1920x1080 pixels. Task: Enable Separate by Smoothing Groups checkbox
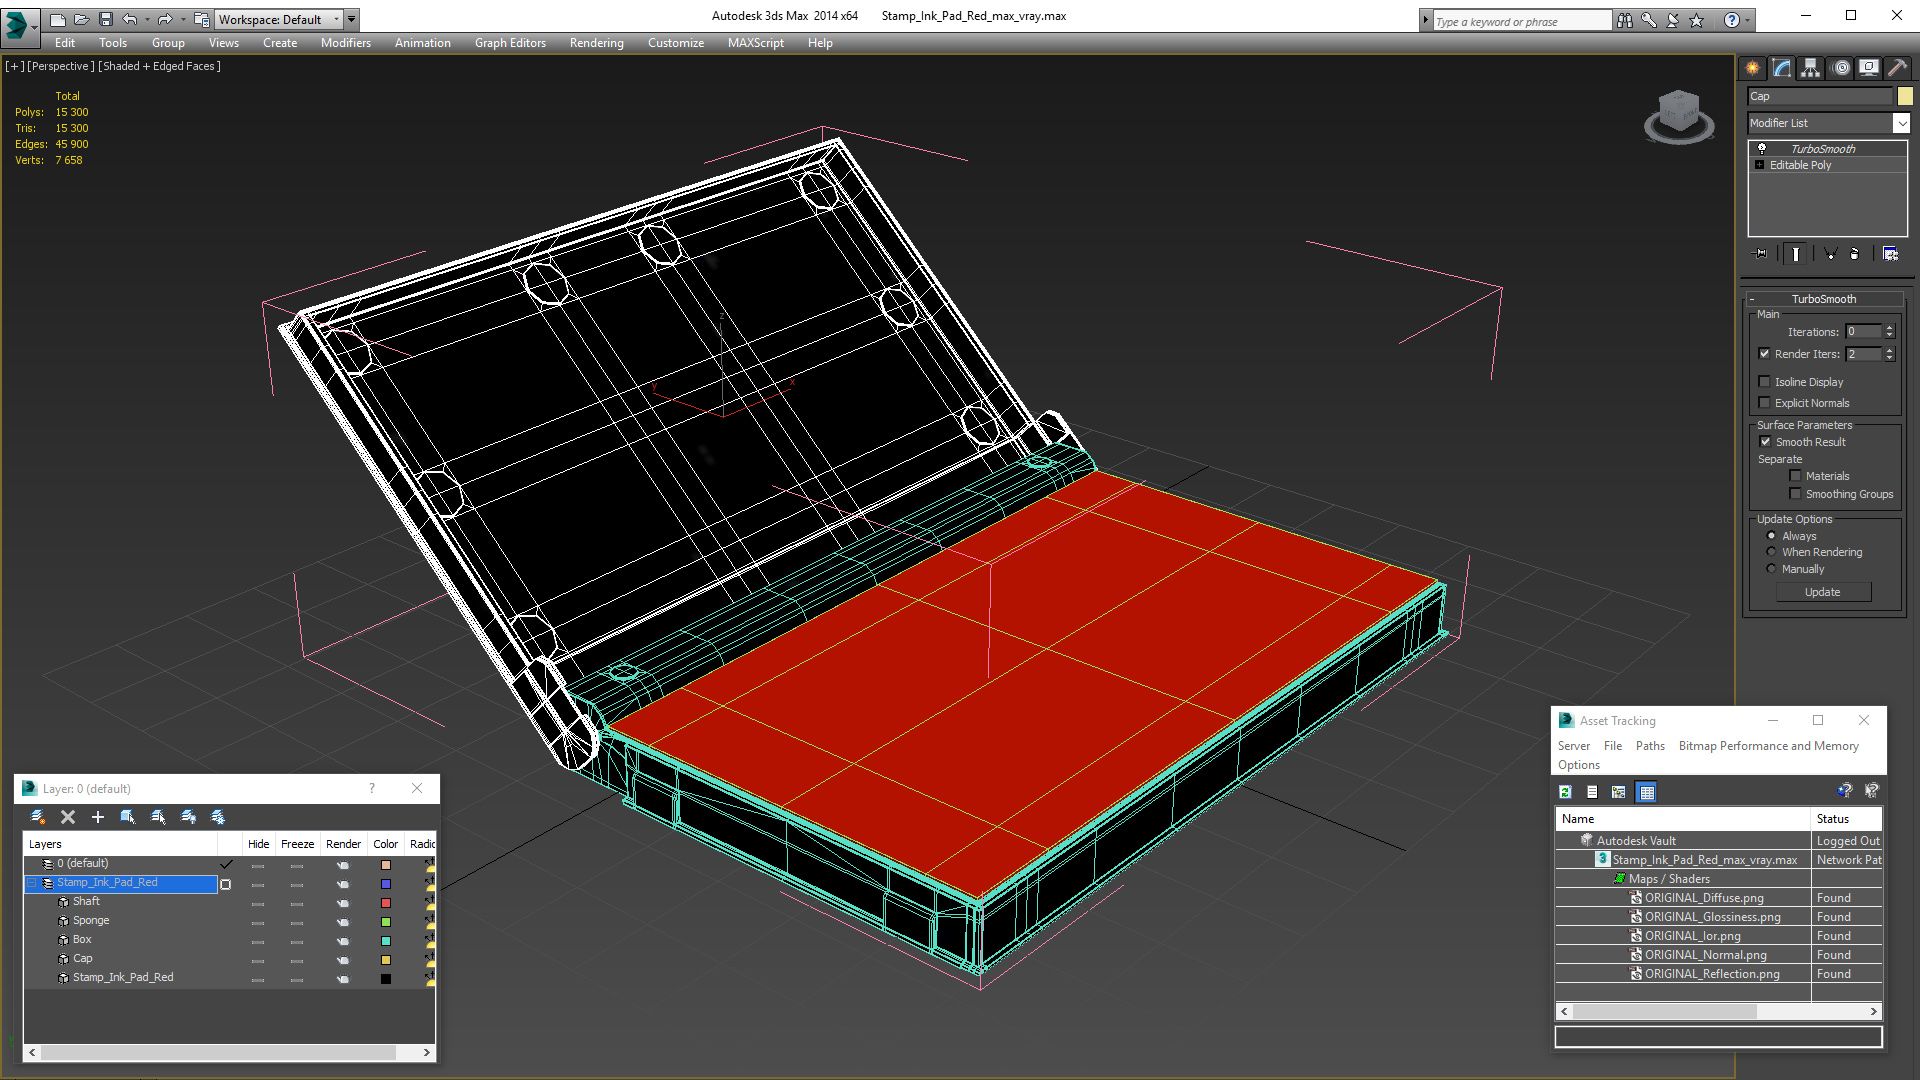point(1796,494)
